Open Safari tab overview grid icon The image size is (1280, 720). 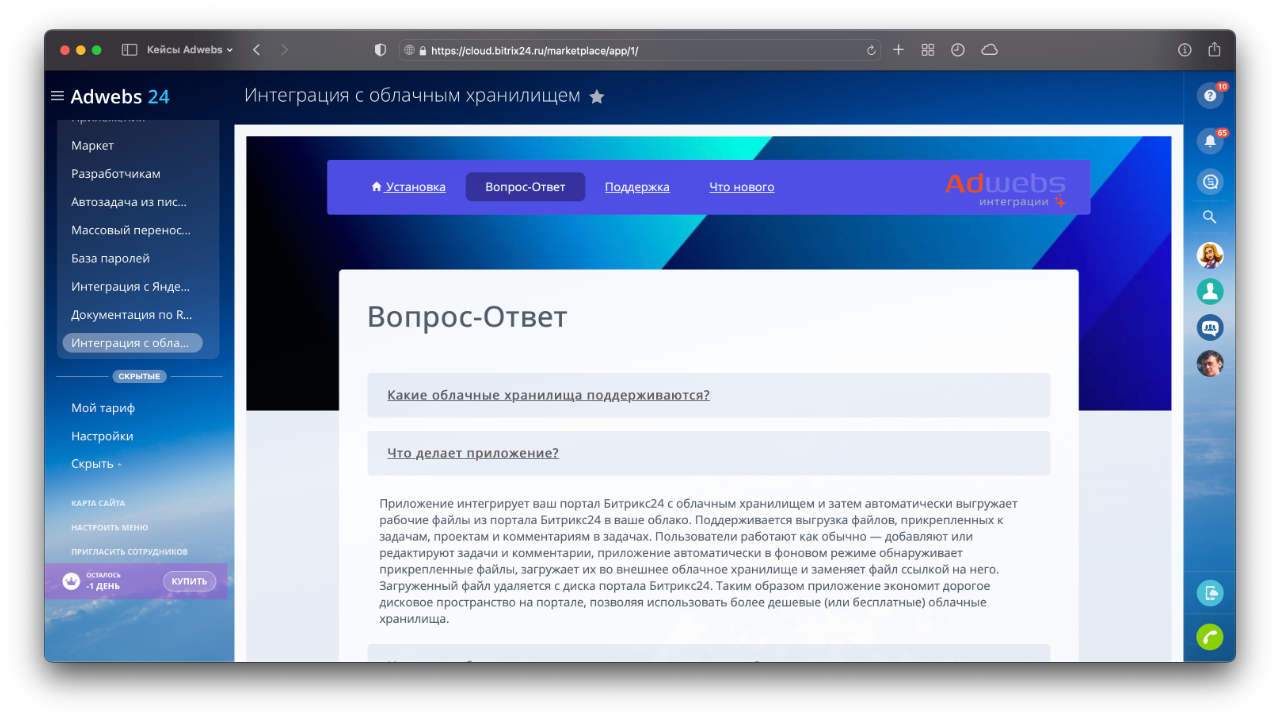[928, 50]
